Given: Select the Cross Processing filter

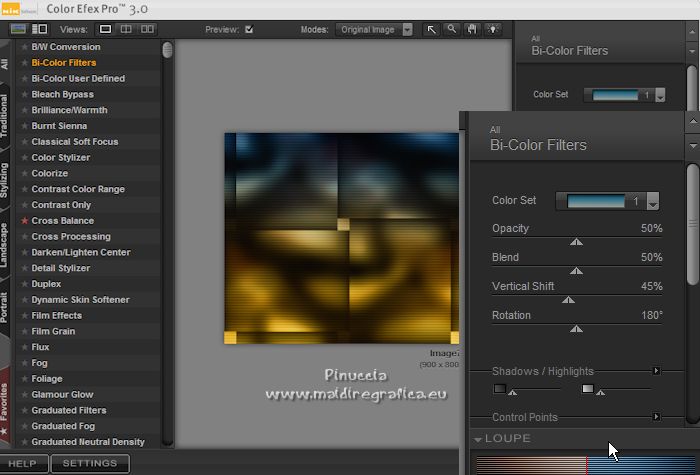Looking at the screenshot, I should (x=71, y=237).
